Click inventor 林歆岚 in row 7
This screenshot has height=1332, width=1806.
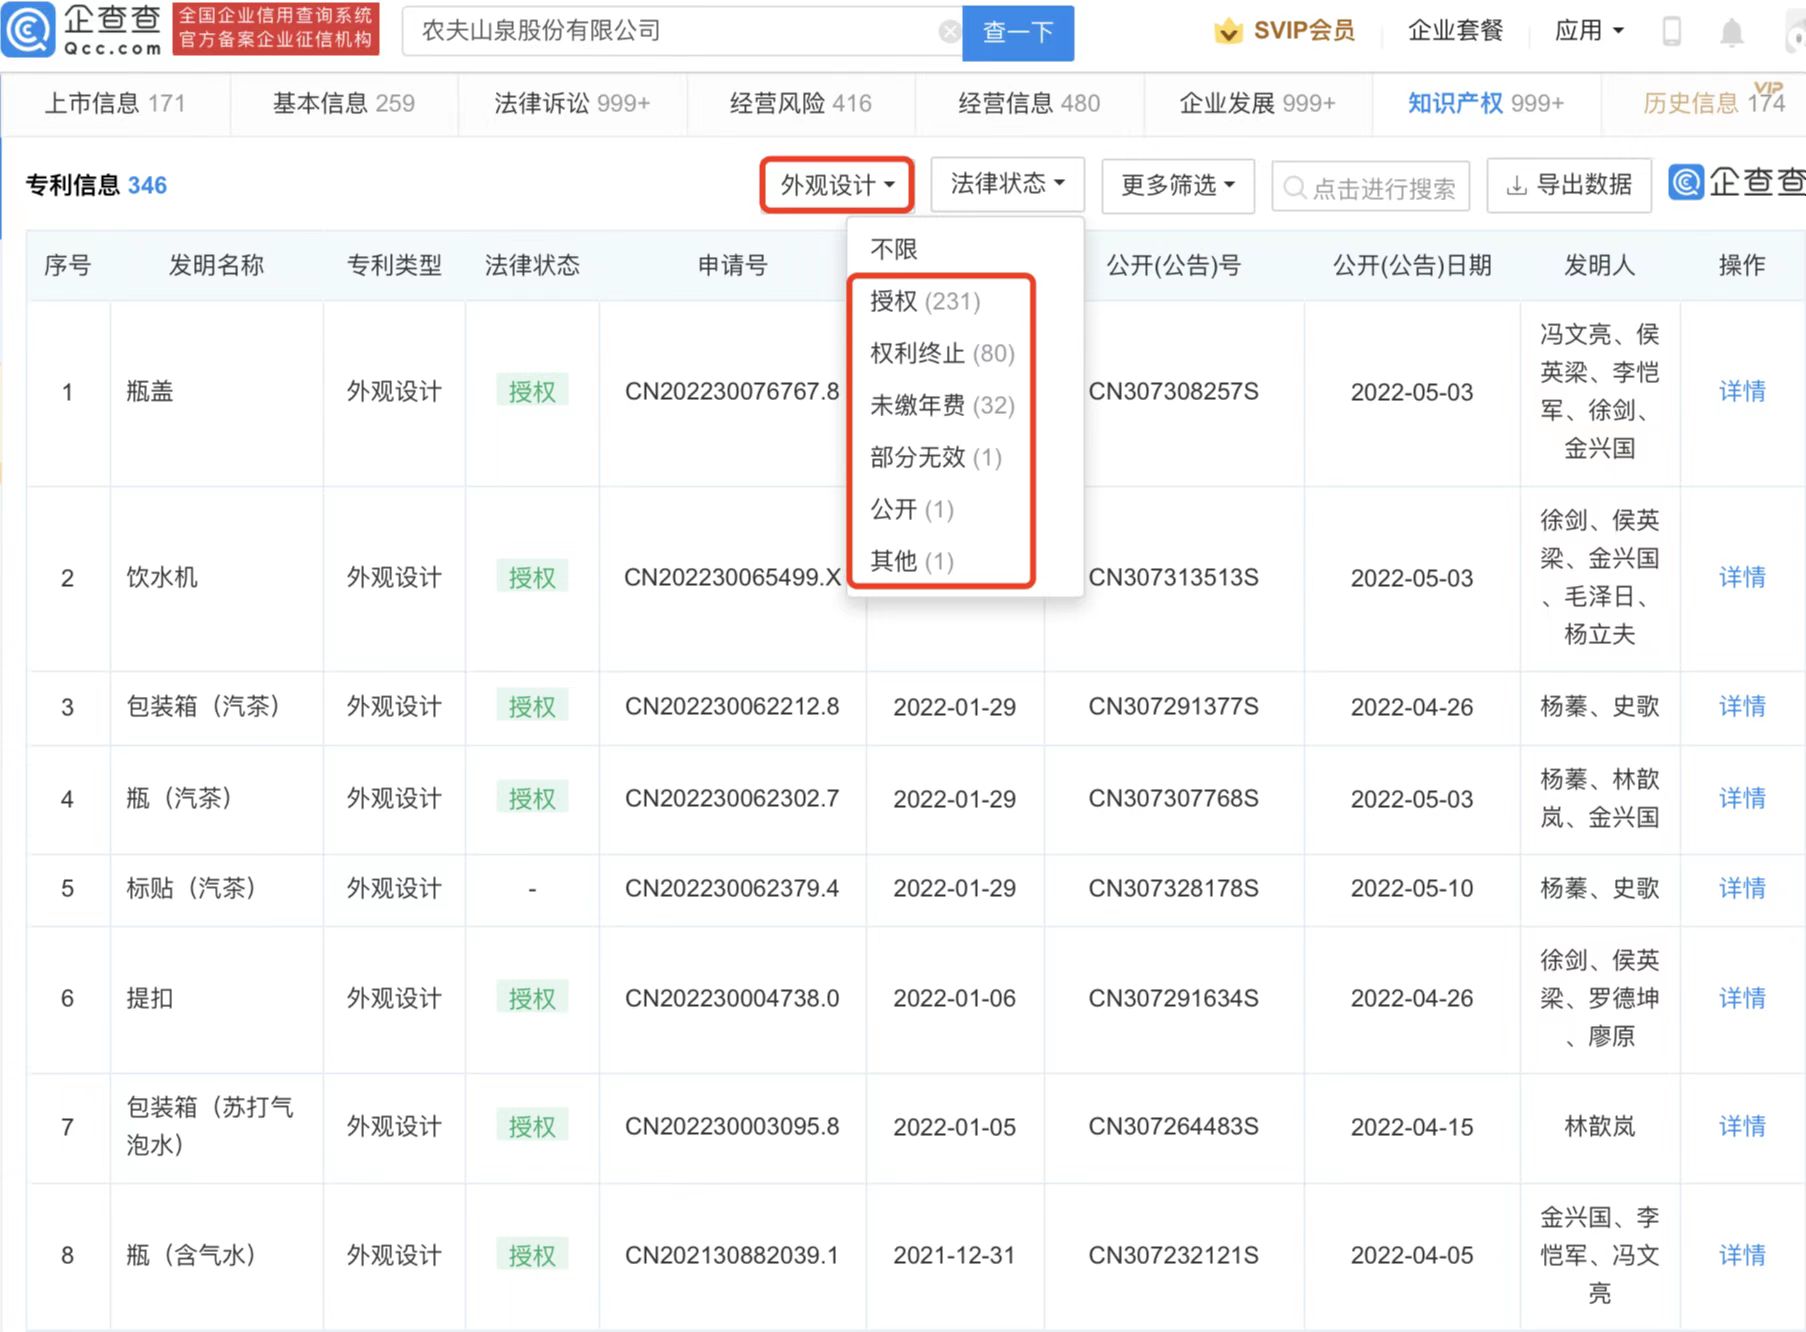point(1600,1126)
